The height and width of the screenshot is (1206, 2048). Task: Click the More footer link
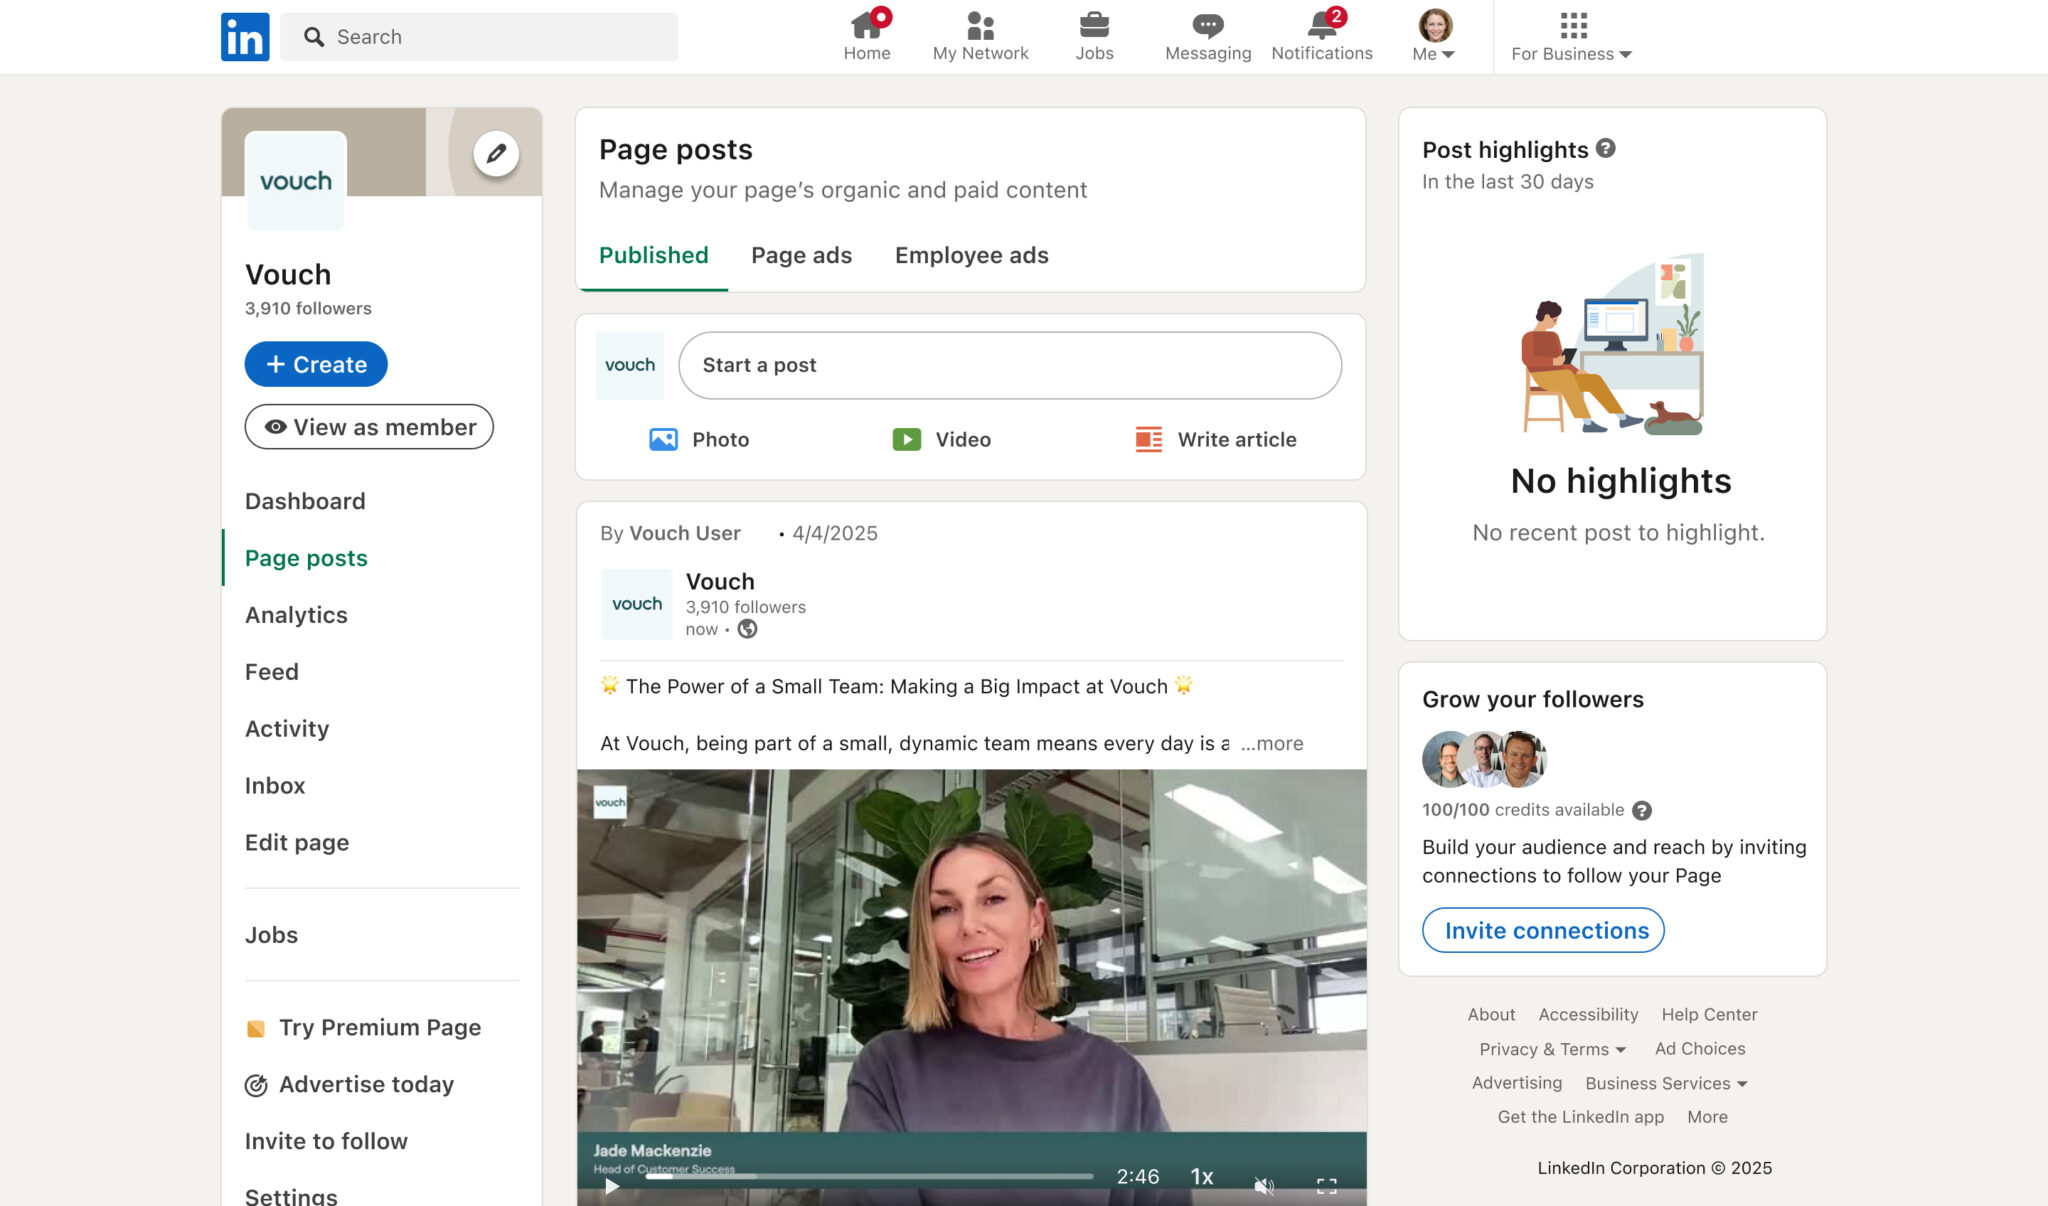[1707, 1117]
